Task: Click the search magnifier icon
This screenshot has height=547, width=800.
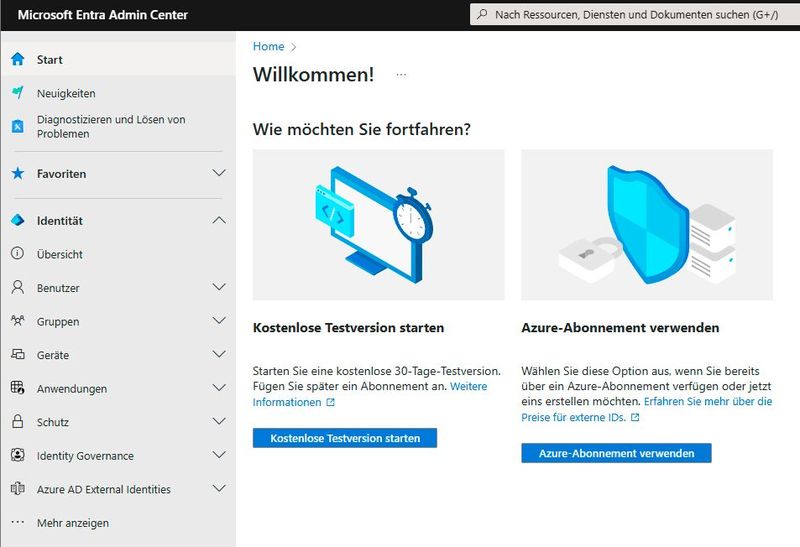Action: click(x=482, y=14)
